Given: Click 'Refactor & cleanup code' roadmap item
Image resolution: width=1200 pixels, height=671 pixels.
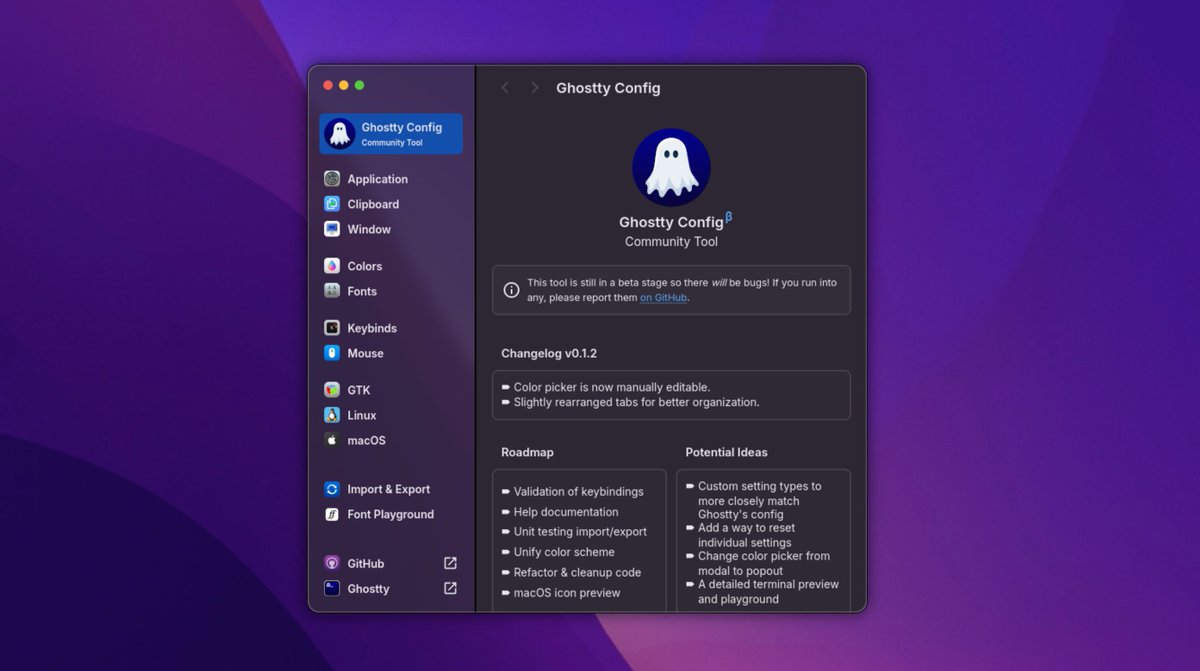Looking at the screenshot, I should (x=577, y=572).
